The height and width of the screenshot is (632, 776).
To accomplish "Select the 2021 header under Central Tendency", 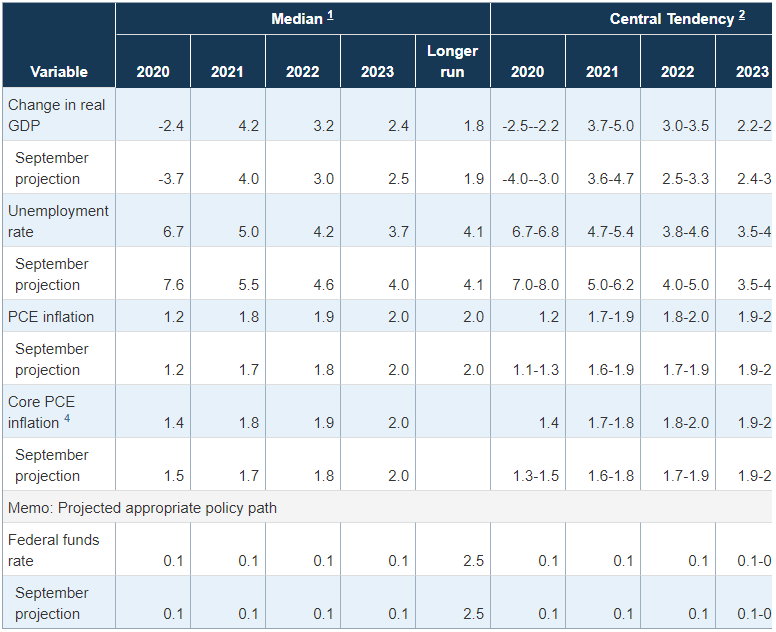I will click(x=602, y=72).
